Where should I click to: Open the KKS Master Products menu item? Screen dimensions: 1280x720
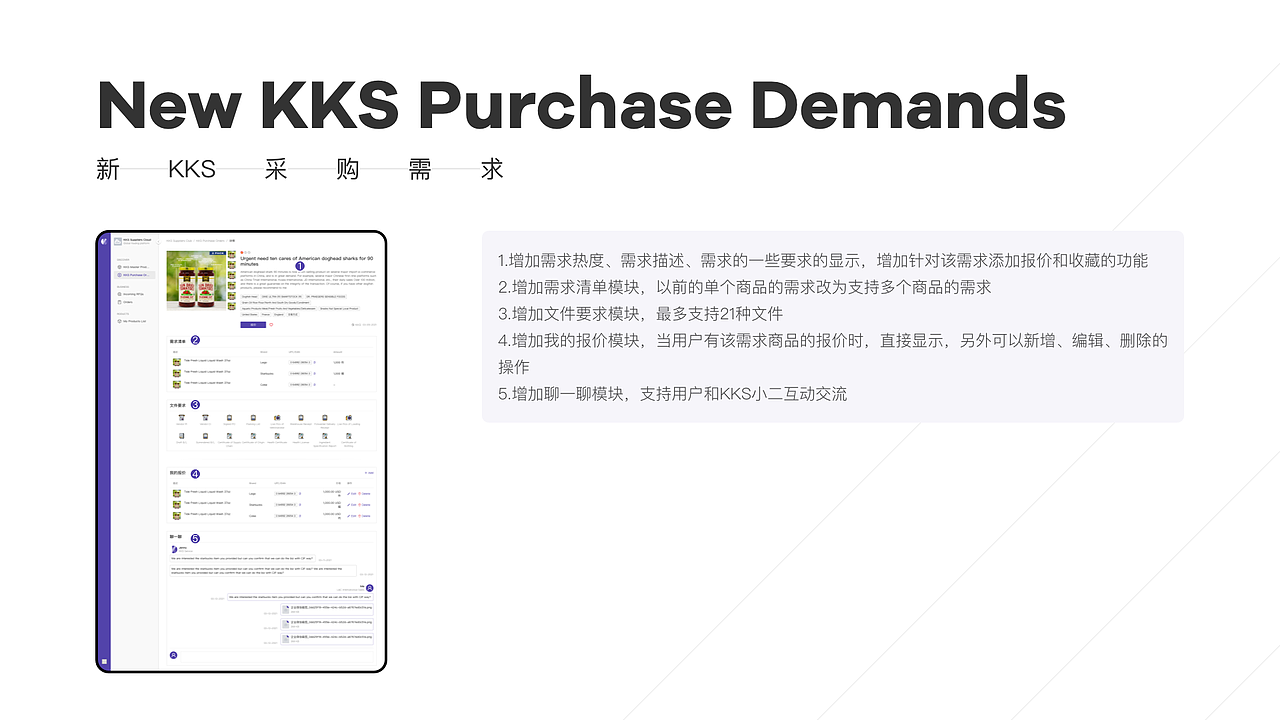pyautogui.click(x=134, y=267)
